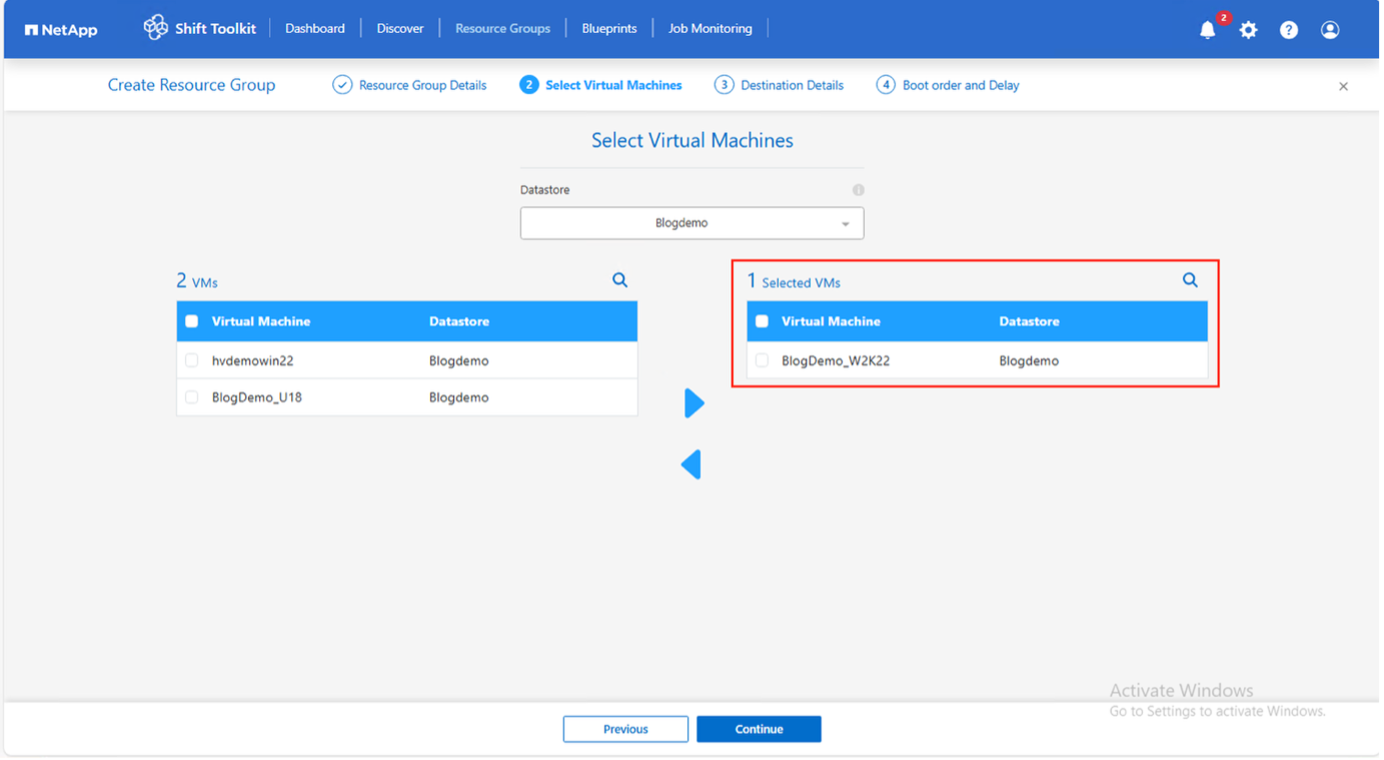Go to the Job Monitoring menu
This screenshot has width=1384, height=760.
710,28
